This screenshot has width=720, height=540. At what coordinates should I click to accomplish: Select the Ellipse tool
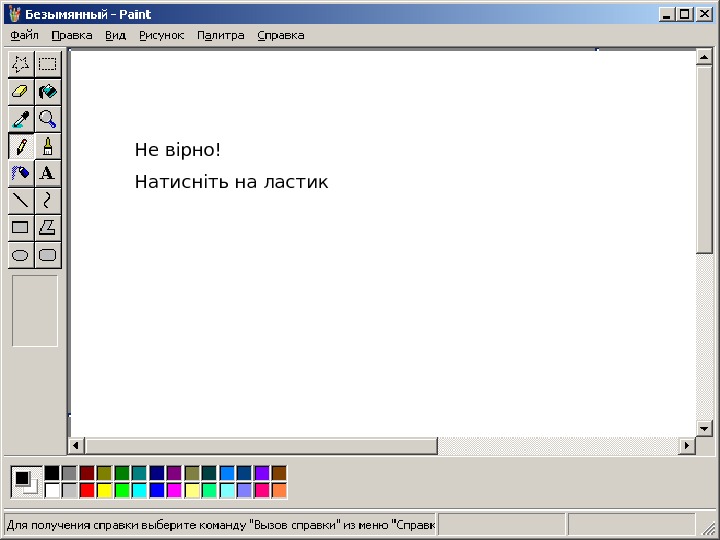coord(21,255)
